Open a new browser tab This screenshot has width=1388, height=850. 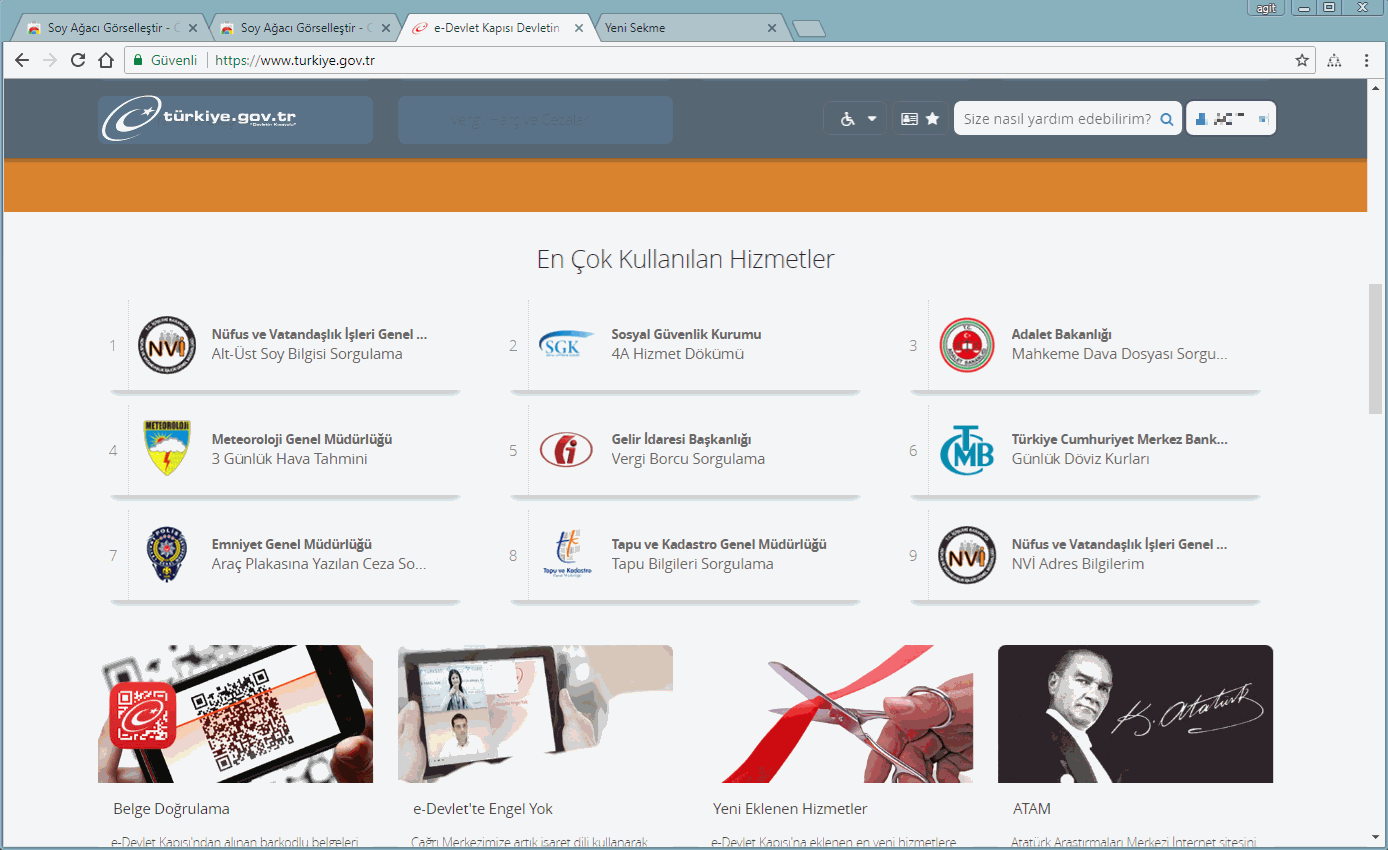coord(808,29)
